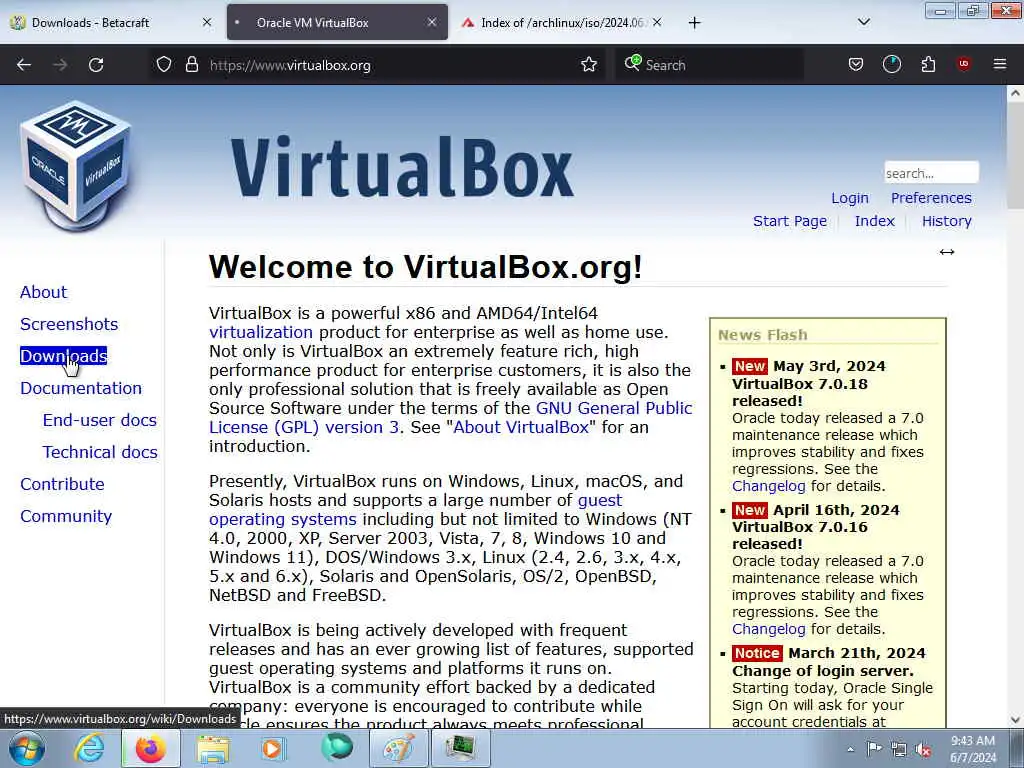Image resolution: width=1024 pixels, height=768 pixels.
Task: Click the monitor app taskbar icon
Action: click(x=462, y=748)
